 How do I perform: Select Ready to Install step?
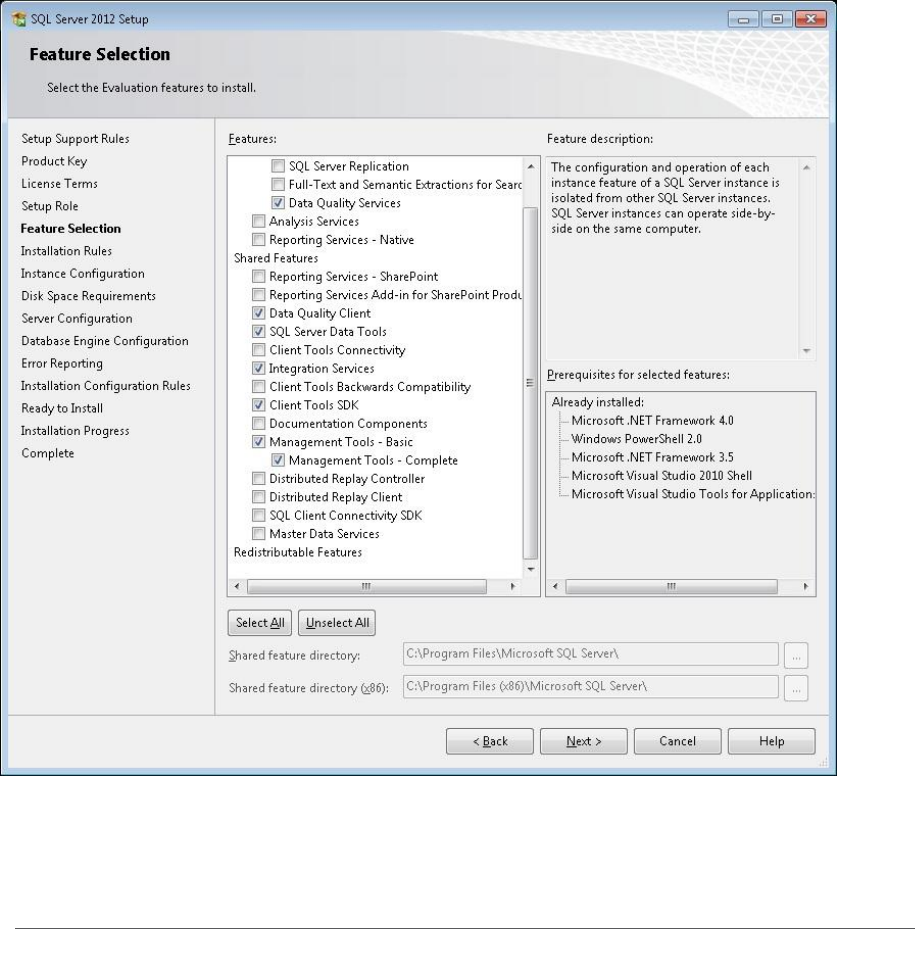(x=62, y=408)
